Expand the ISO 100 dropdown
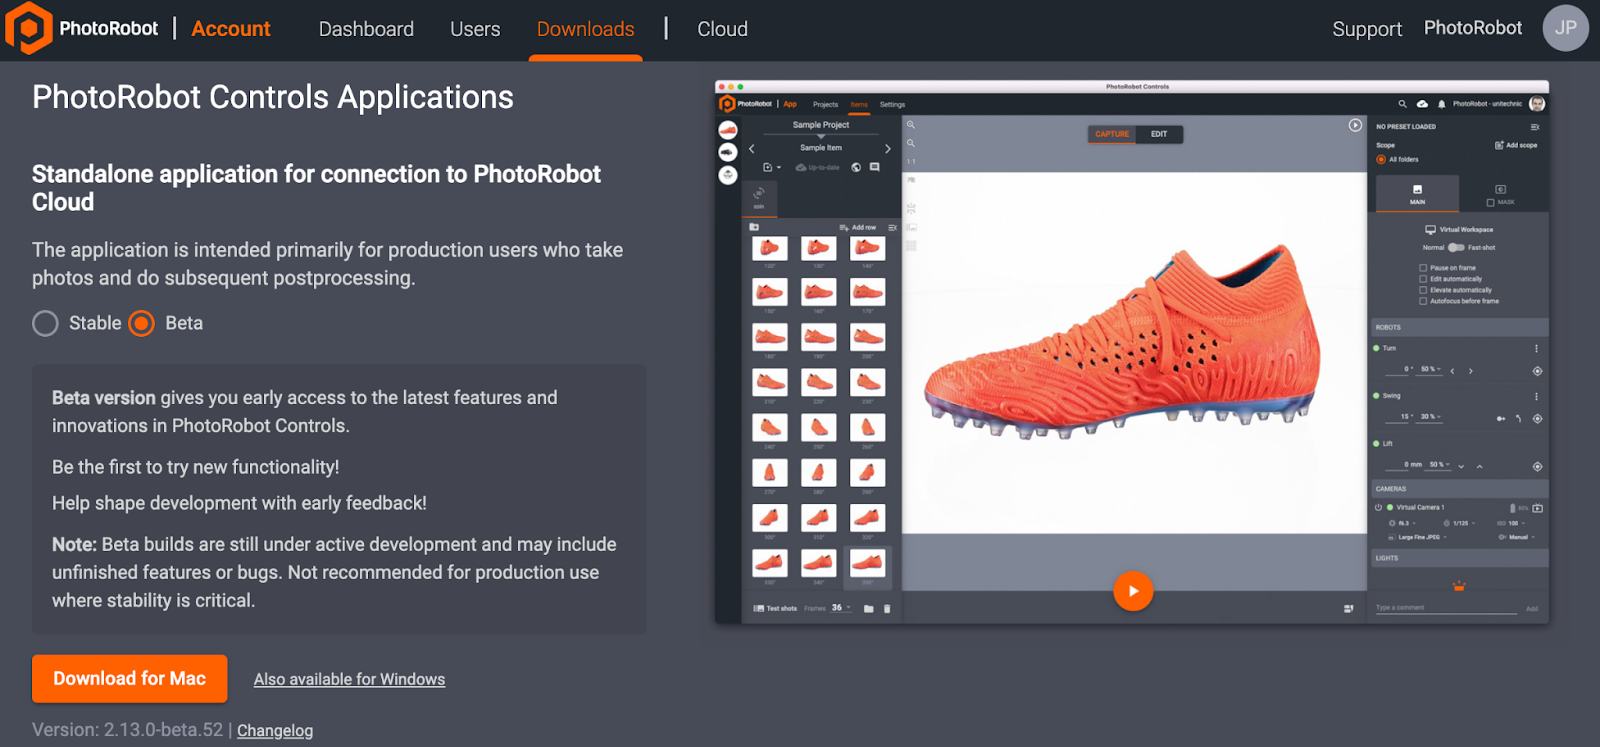This screenshot has height=747, width=1600. coord(1514,523)
